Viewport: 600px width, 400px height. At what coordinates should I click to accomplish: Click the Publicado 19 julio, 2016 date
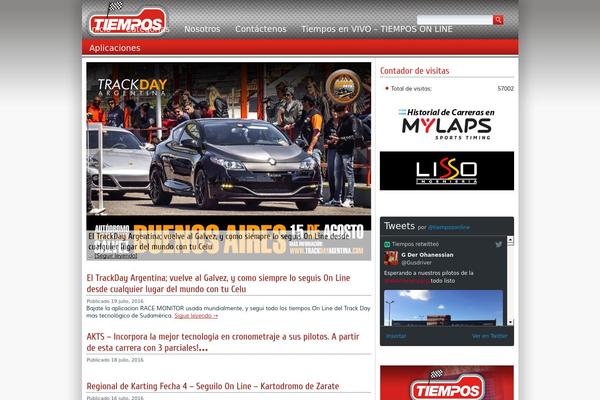[115, 301]
